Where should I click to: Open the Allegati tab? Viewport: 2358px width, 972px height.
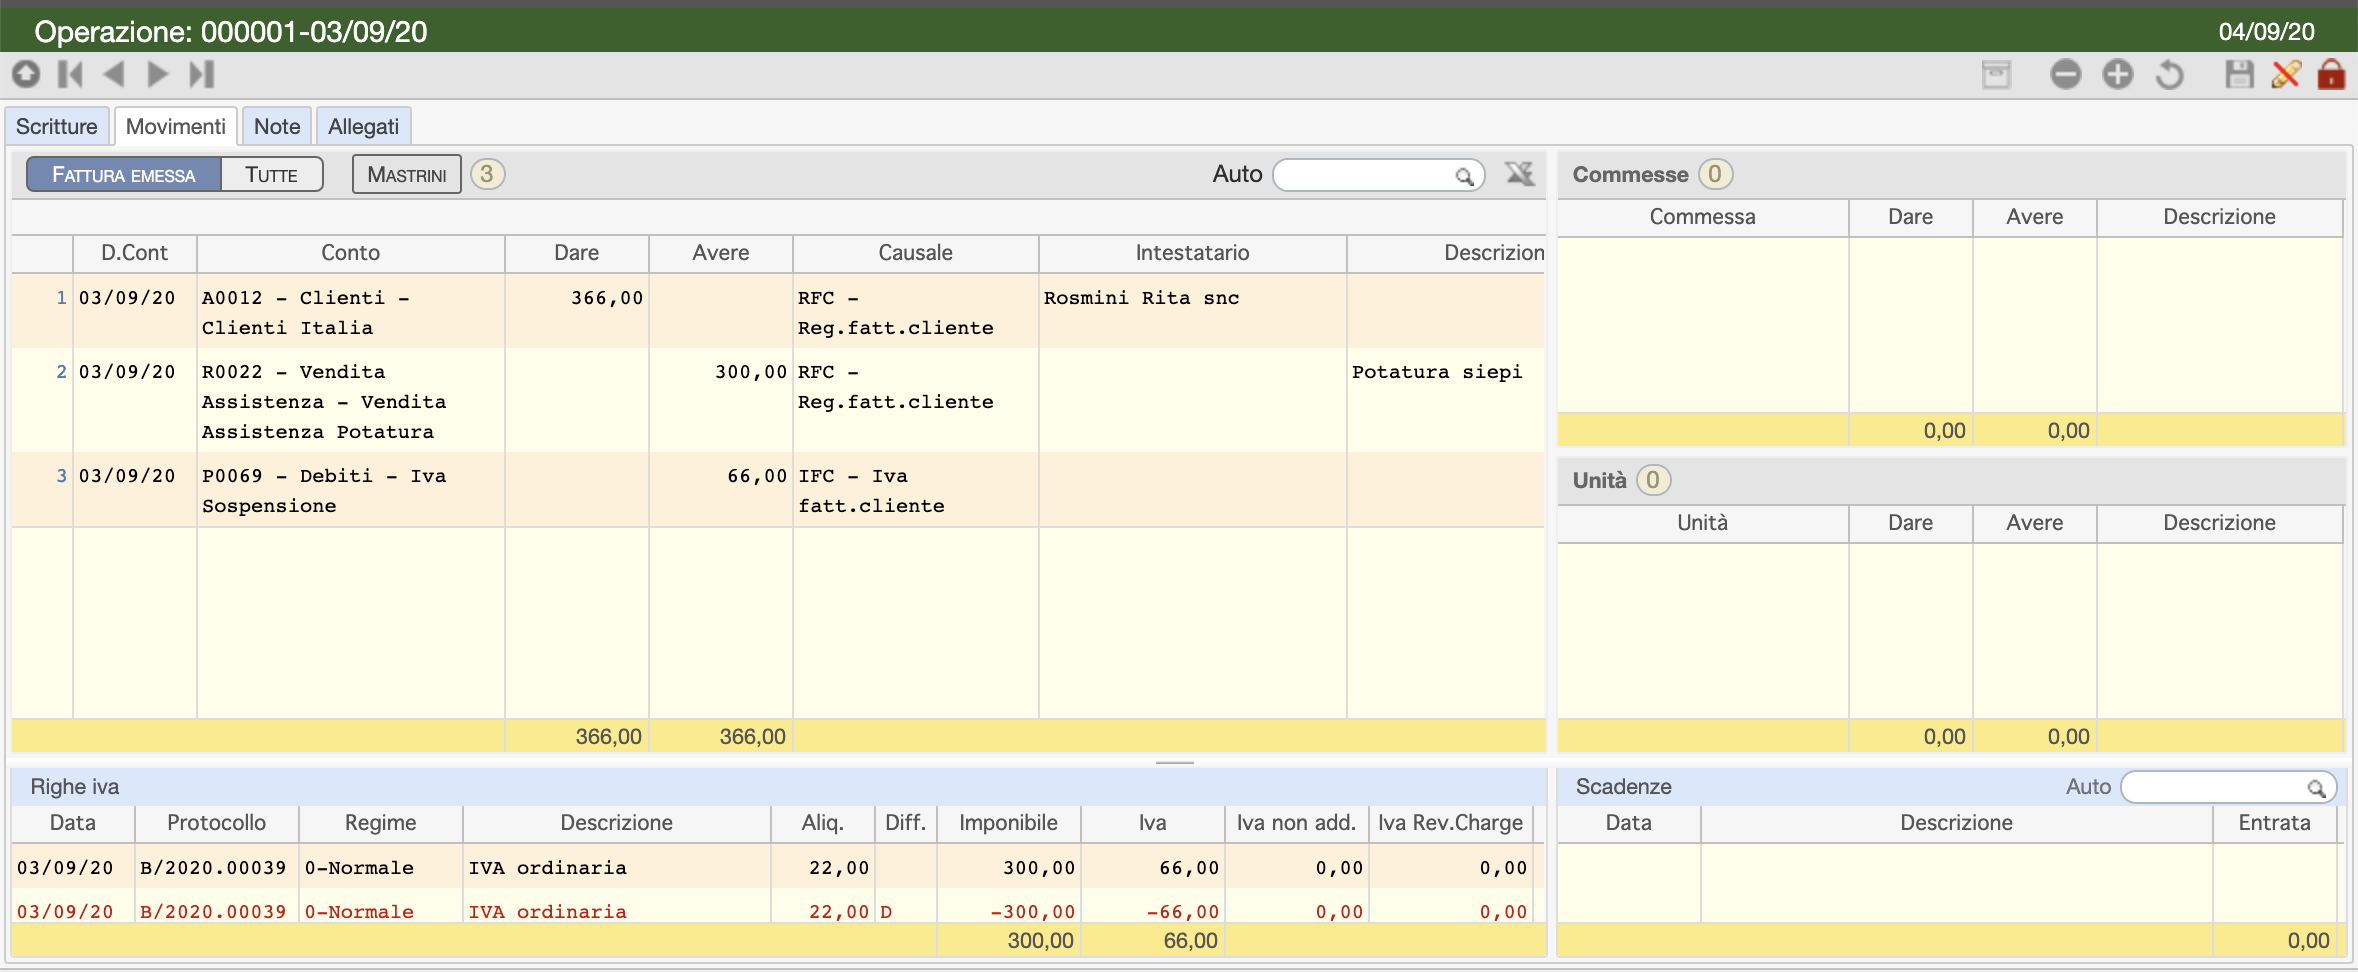(x=364, y=127)
